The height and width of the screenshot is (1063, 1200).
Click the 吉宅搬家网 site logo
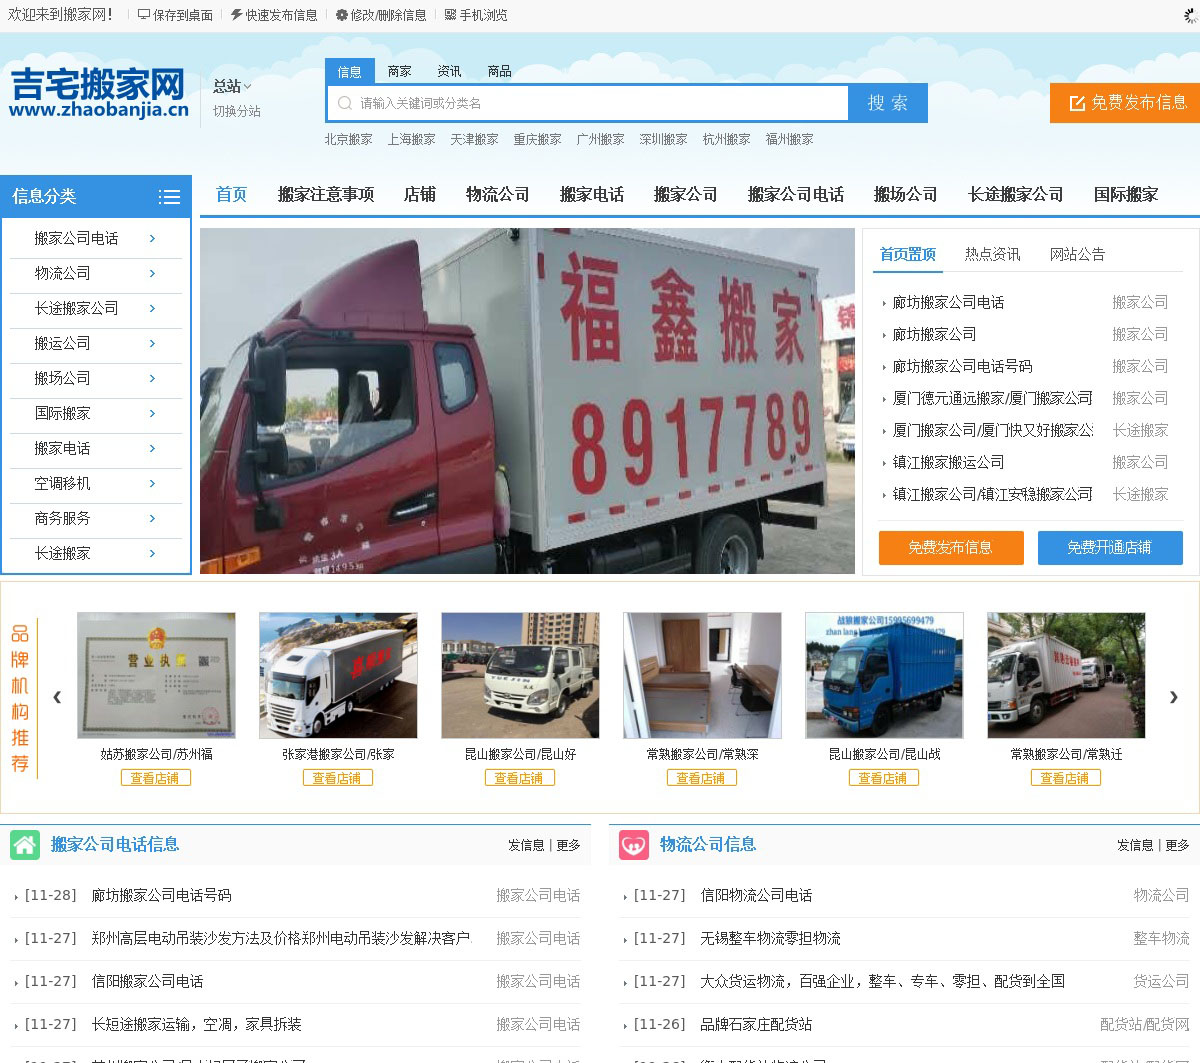[x=98, y=93]
